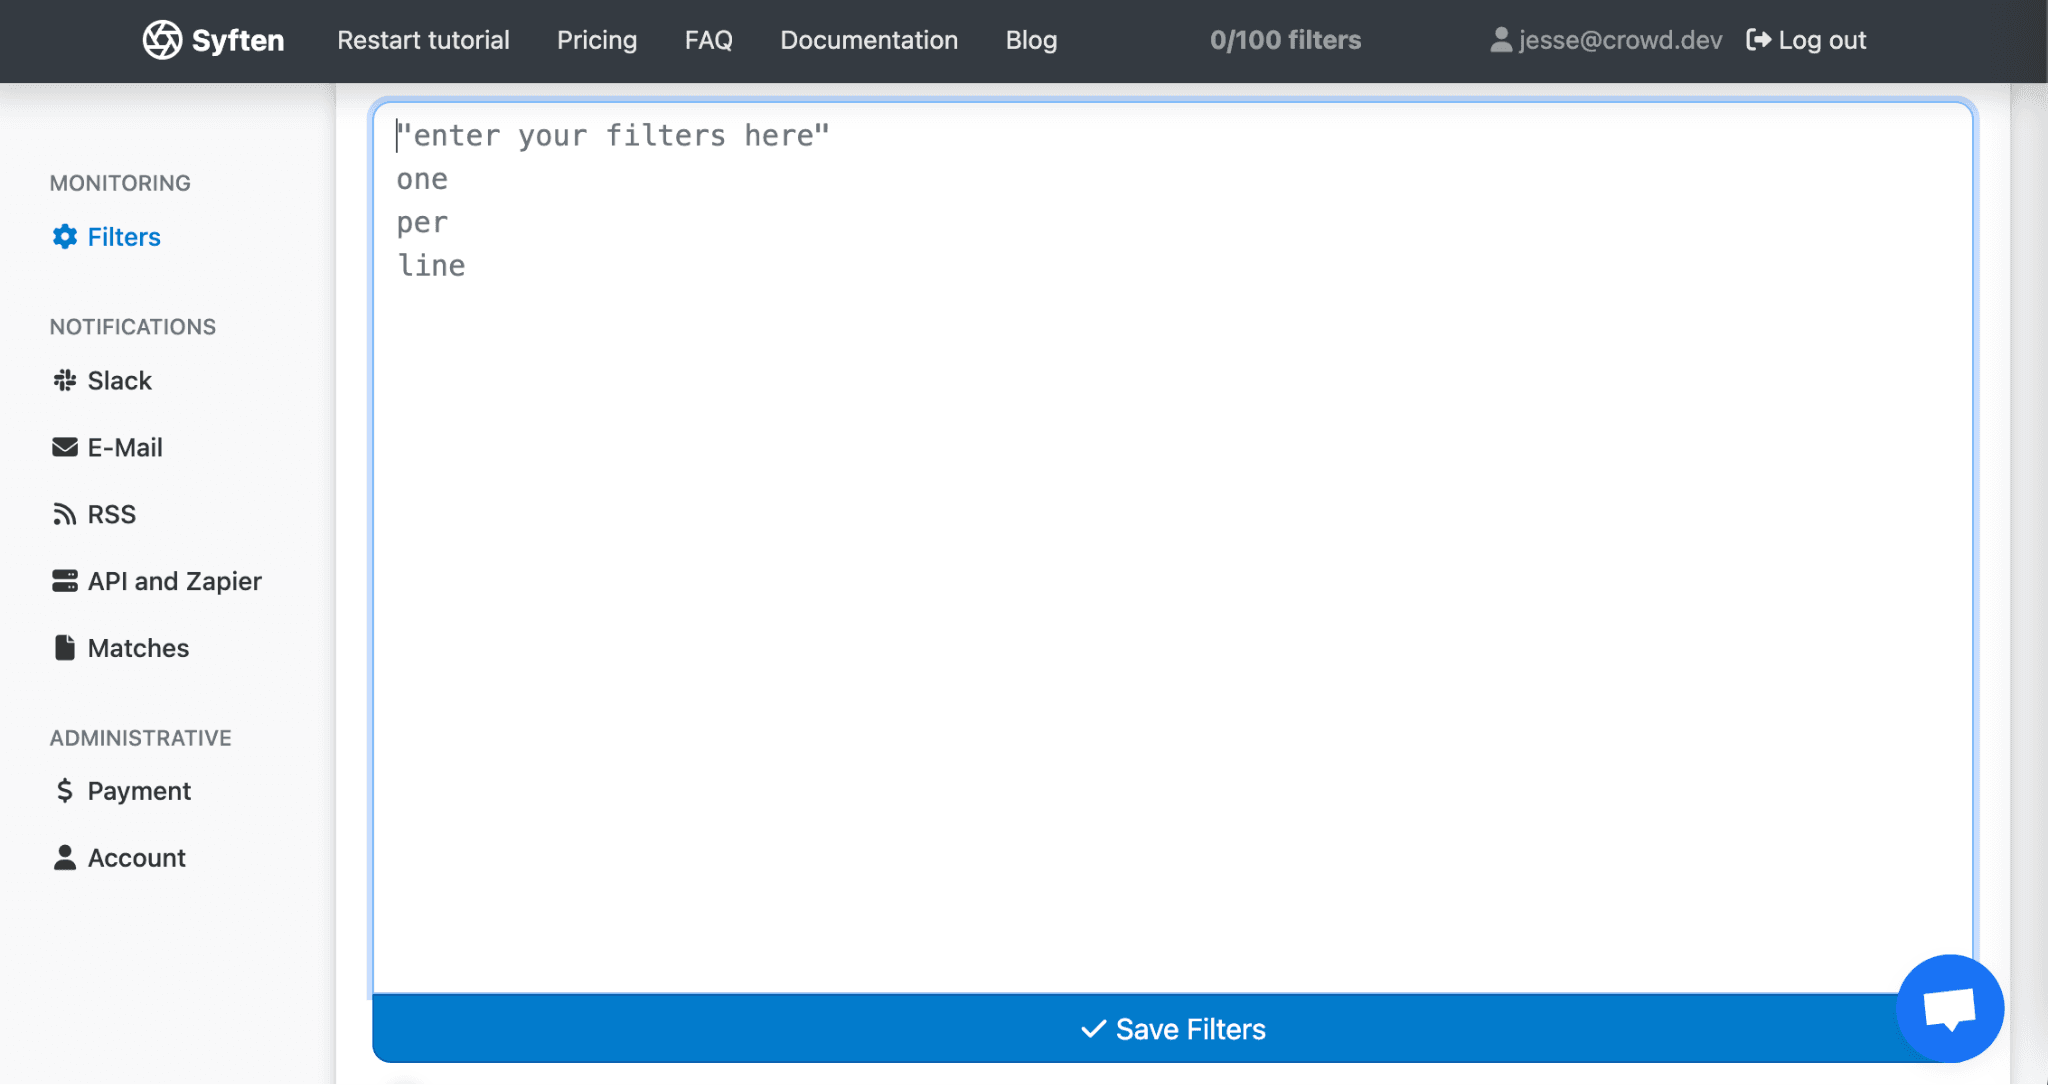Click the Matches document icon
The width and height of the screenshot is (2048, 1085).
[65, 648]
